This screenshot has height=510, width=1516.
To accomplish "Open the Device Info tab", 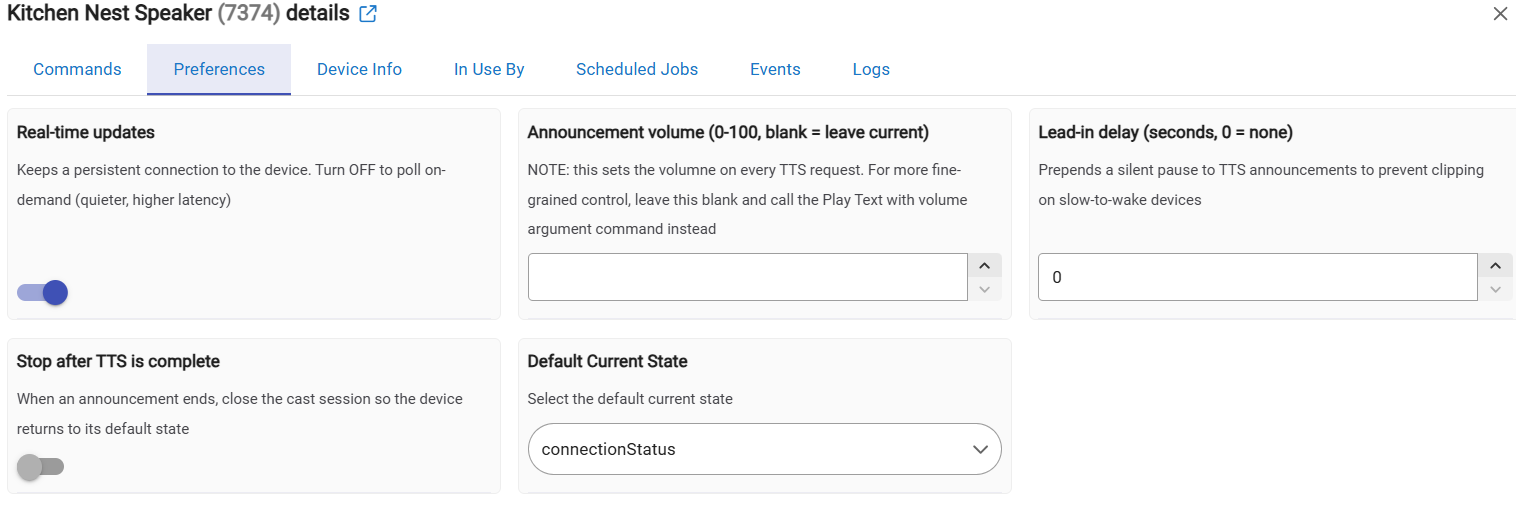I will click(x=359, y=70).
